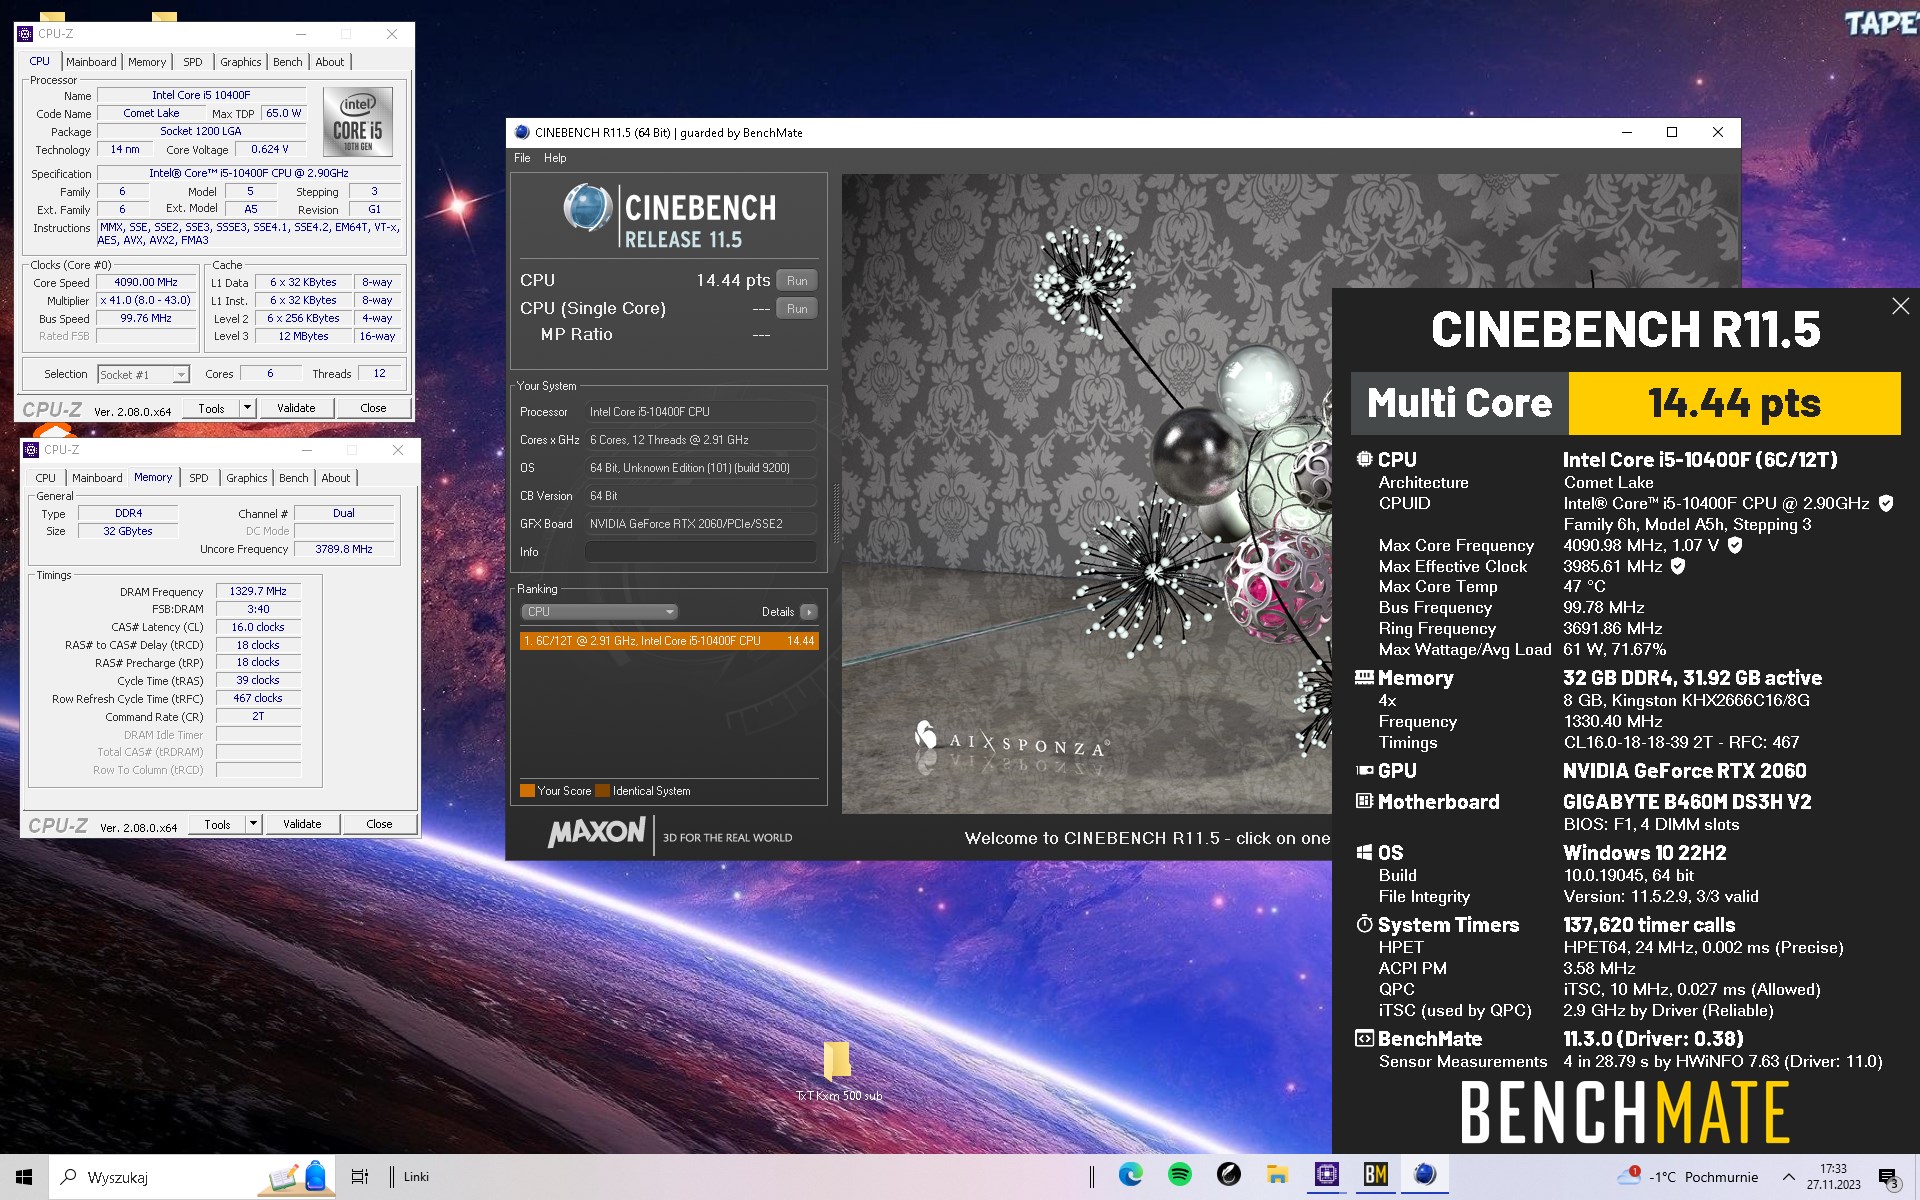Open About tab in top CPU-Z window

(x=330, y=62)
